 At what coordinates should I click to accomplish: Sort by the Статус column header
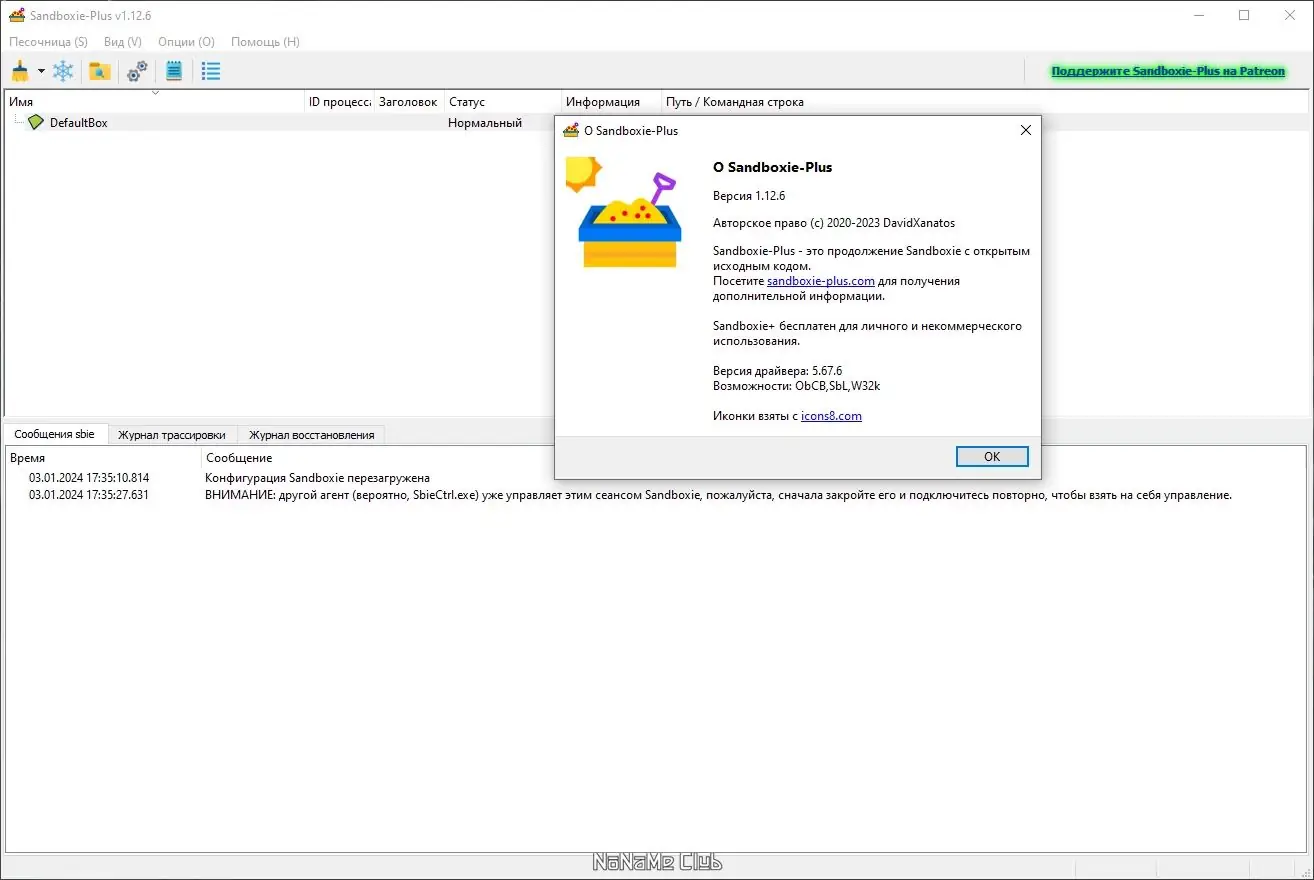[x=503, y=101]
